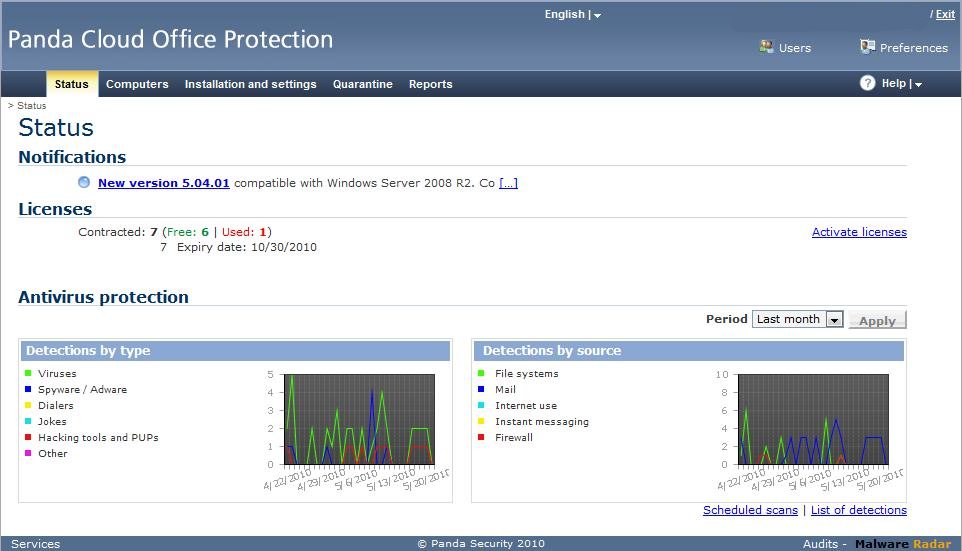Click the Help question mark icon

click(x=867, y=84)
